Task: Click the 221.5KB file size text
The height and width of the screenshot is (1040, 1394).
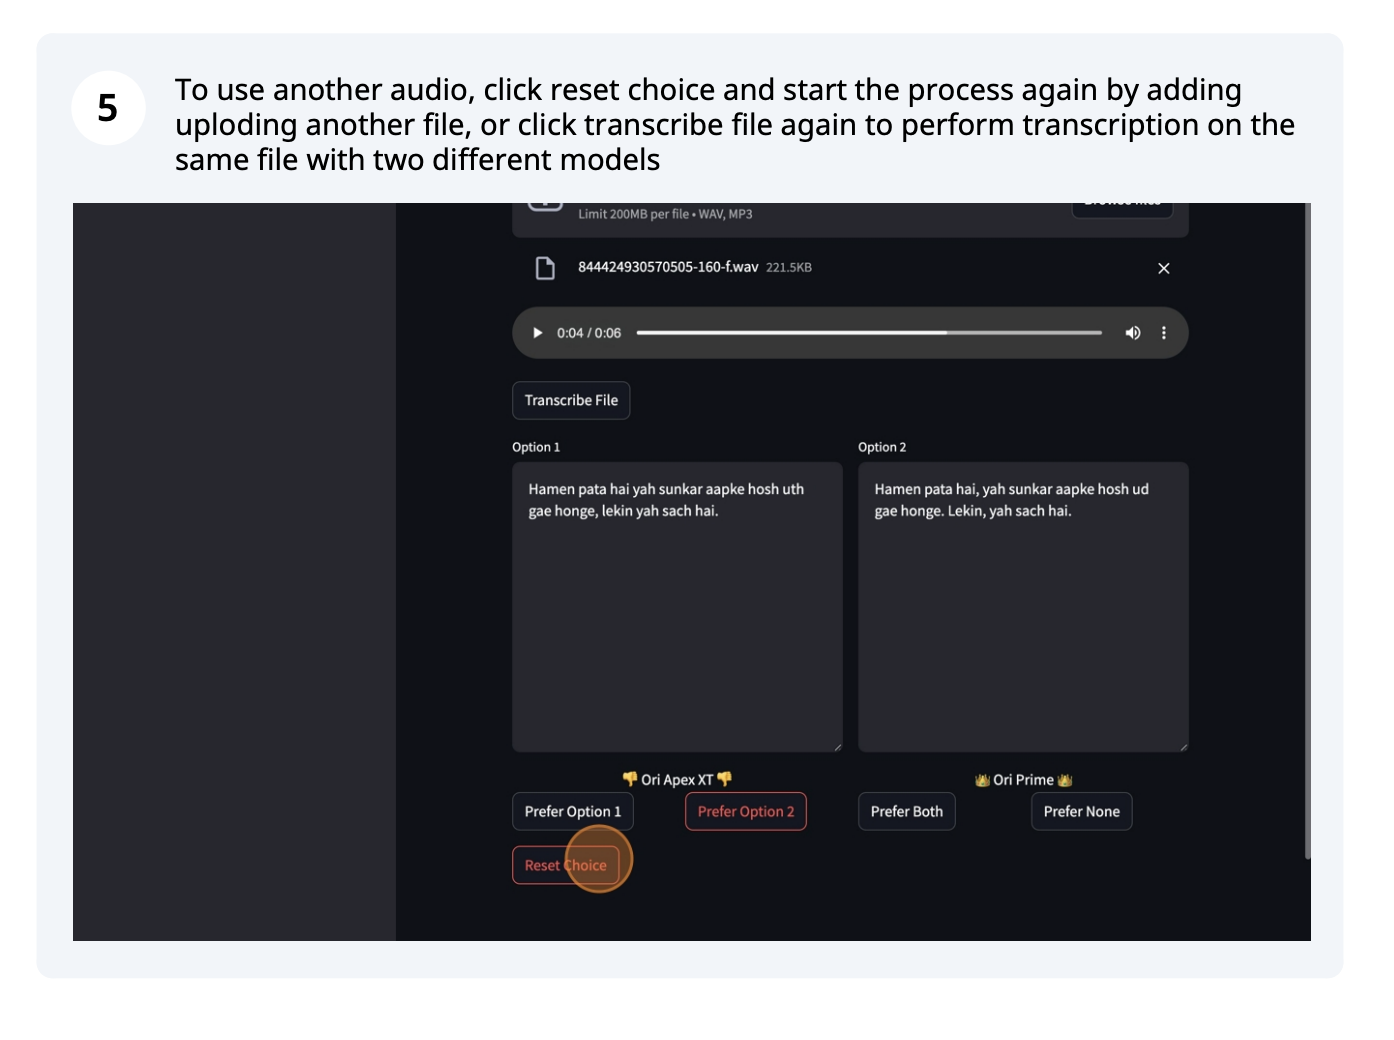Action: [x=789, y=268]
